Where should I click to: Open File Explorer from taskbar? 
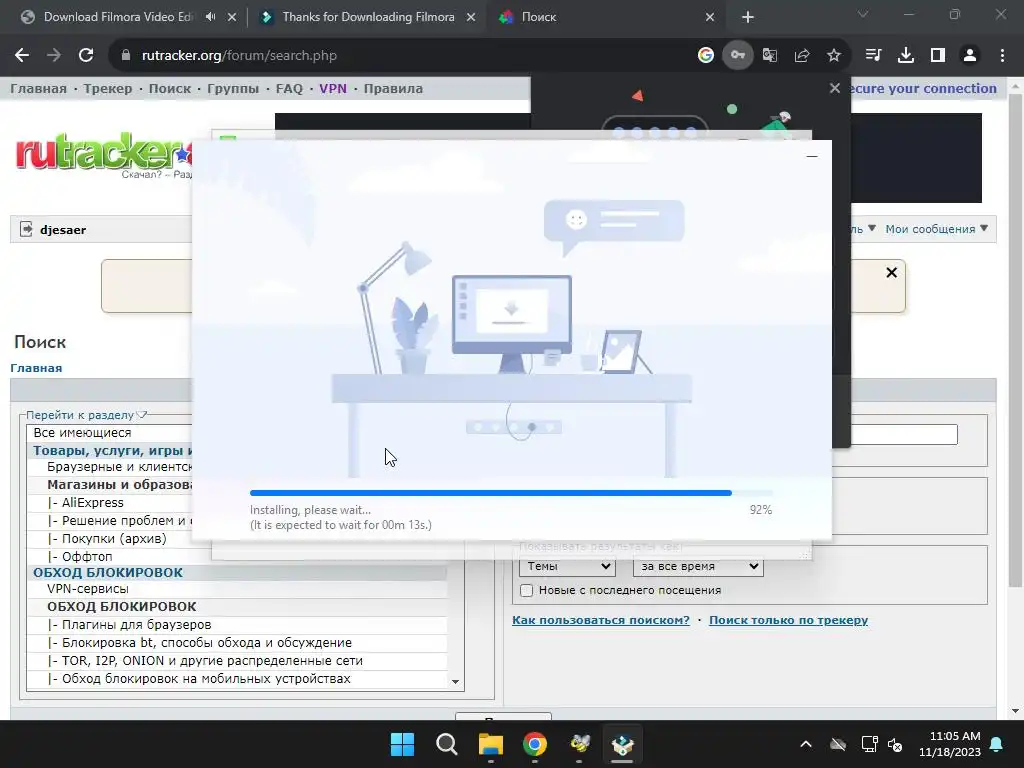(x=490, y=744)
